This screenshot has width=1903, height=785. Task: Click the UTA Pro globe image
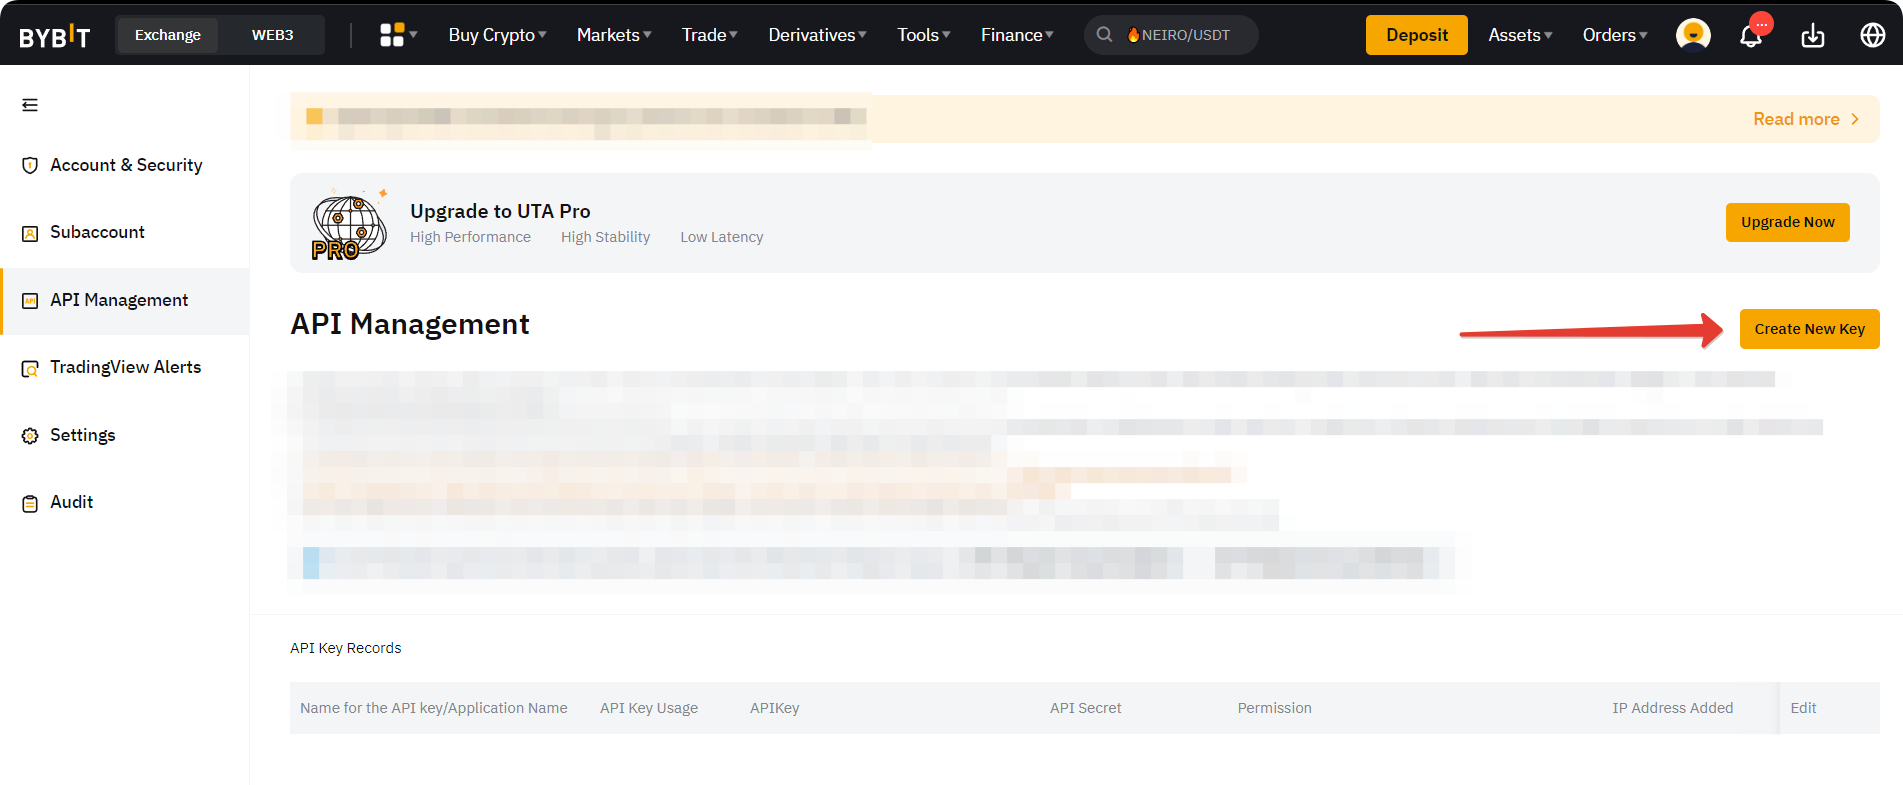pyautogui.click(x=349, y=224)
